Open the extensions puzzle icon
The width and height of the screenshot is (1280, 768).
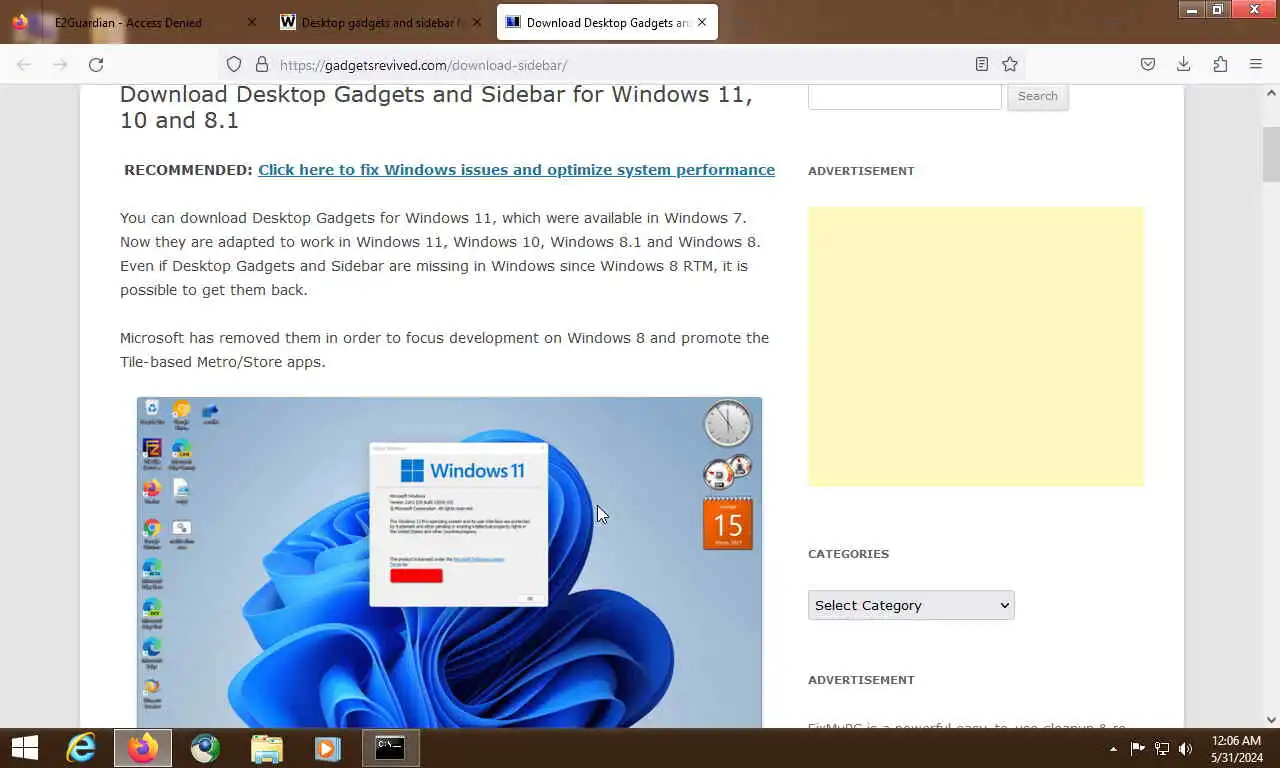pyautogui.click(x=1220, y=65)
